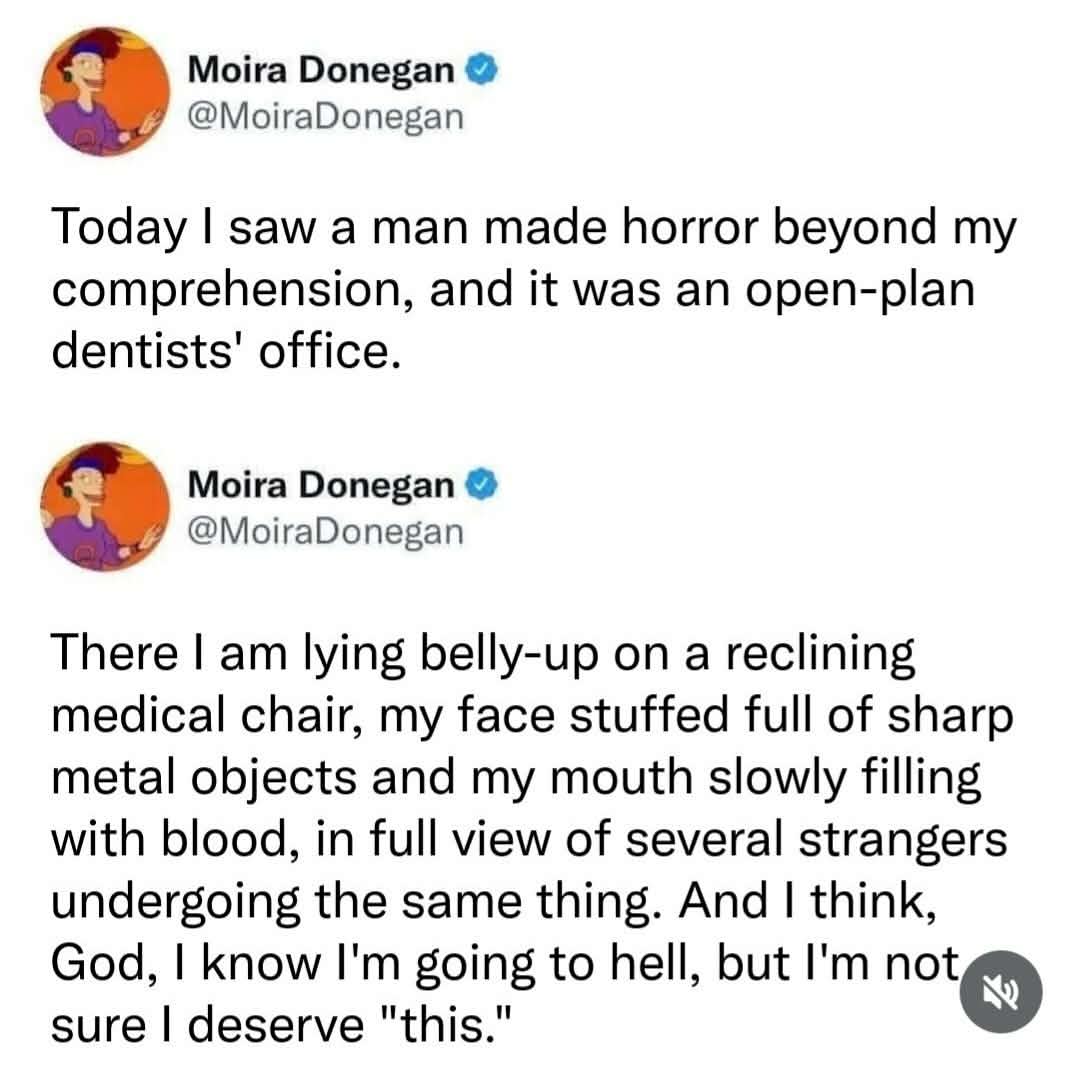Open Moira Donegan's name in second tweet
The height and width of the screenshot is (1072, 1071).
pyautogui.click(x=321, y=487)
